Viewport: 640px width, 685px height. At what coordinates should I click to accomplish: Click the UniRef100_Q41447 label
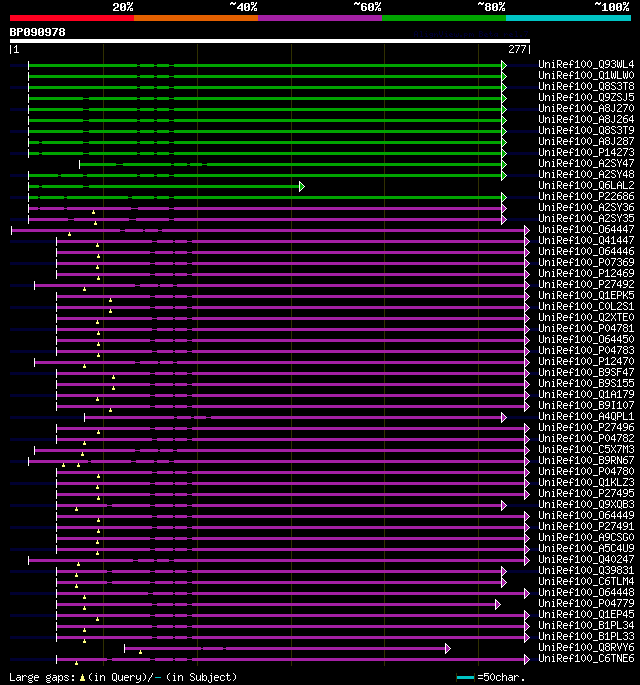[x=586, y=241]
